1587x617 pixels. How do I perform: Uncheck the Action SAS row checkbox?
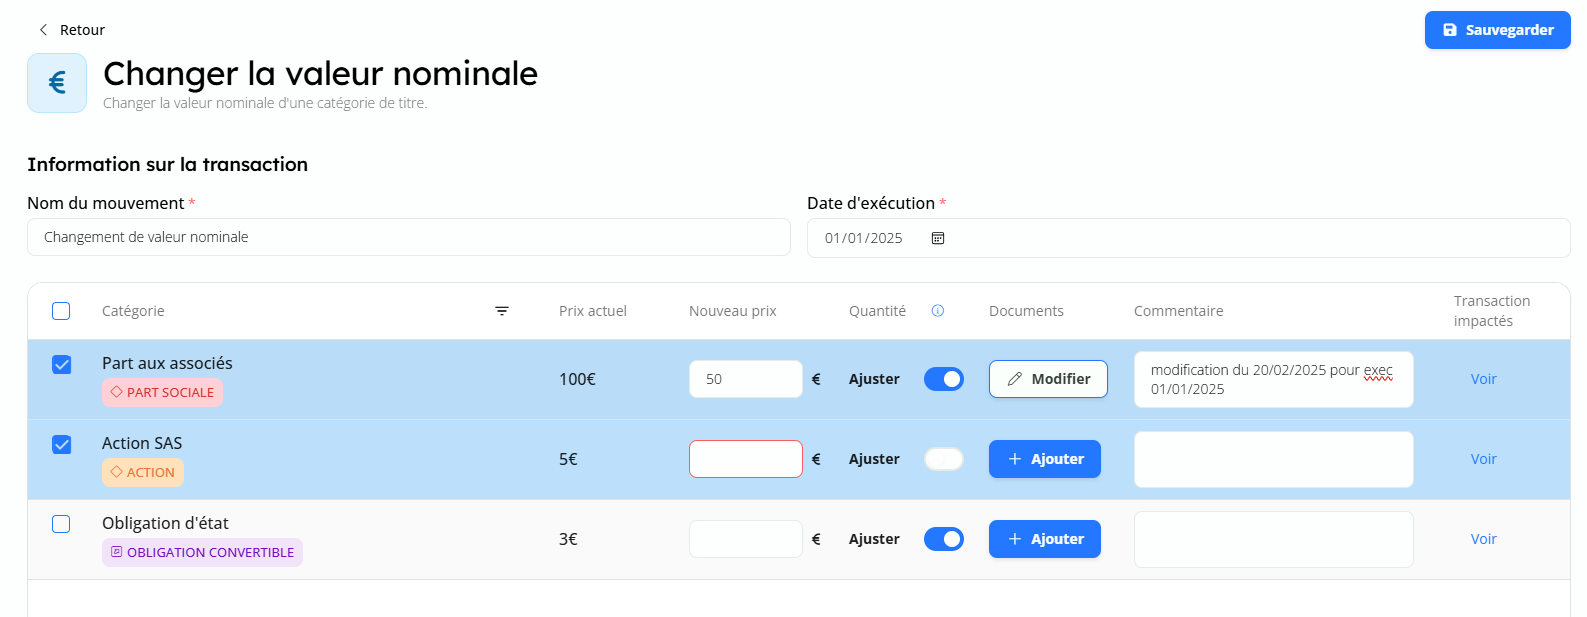tap(62, 445)
